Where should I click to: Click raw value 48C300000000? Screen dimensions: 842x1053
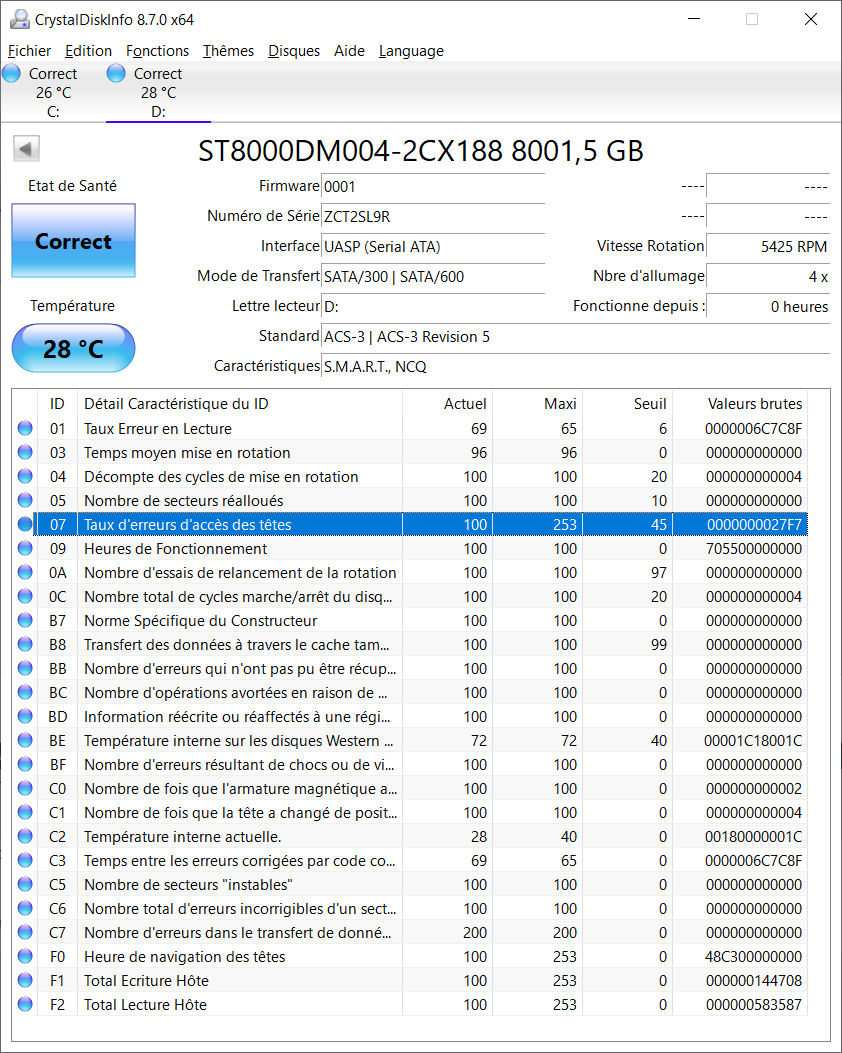[753, 956]
